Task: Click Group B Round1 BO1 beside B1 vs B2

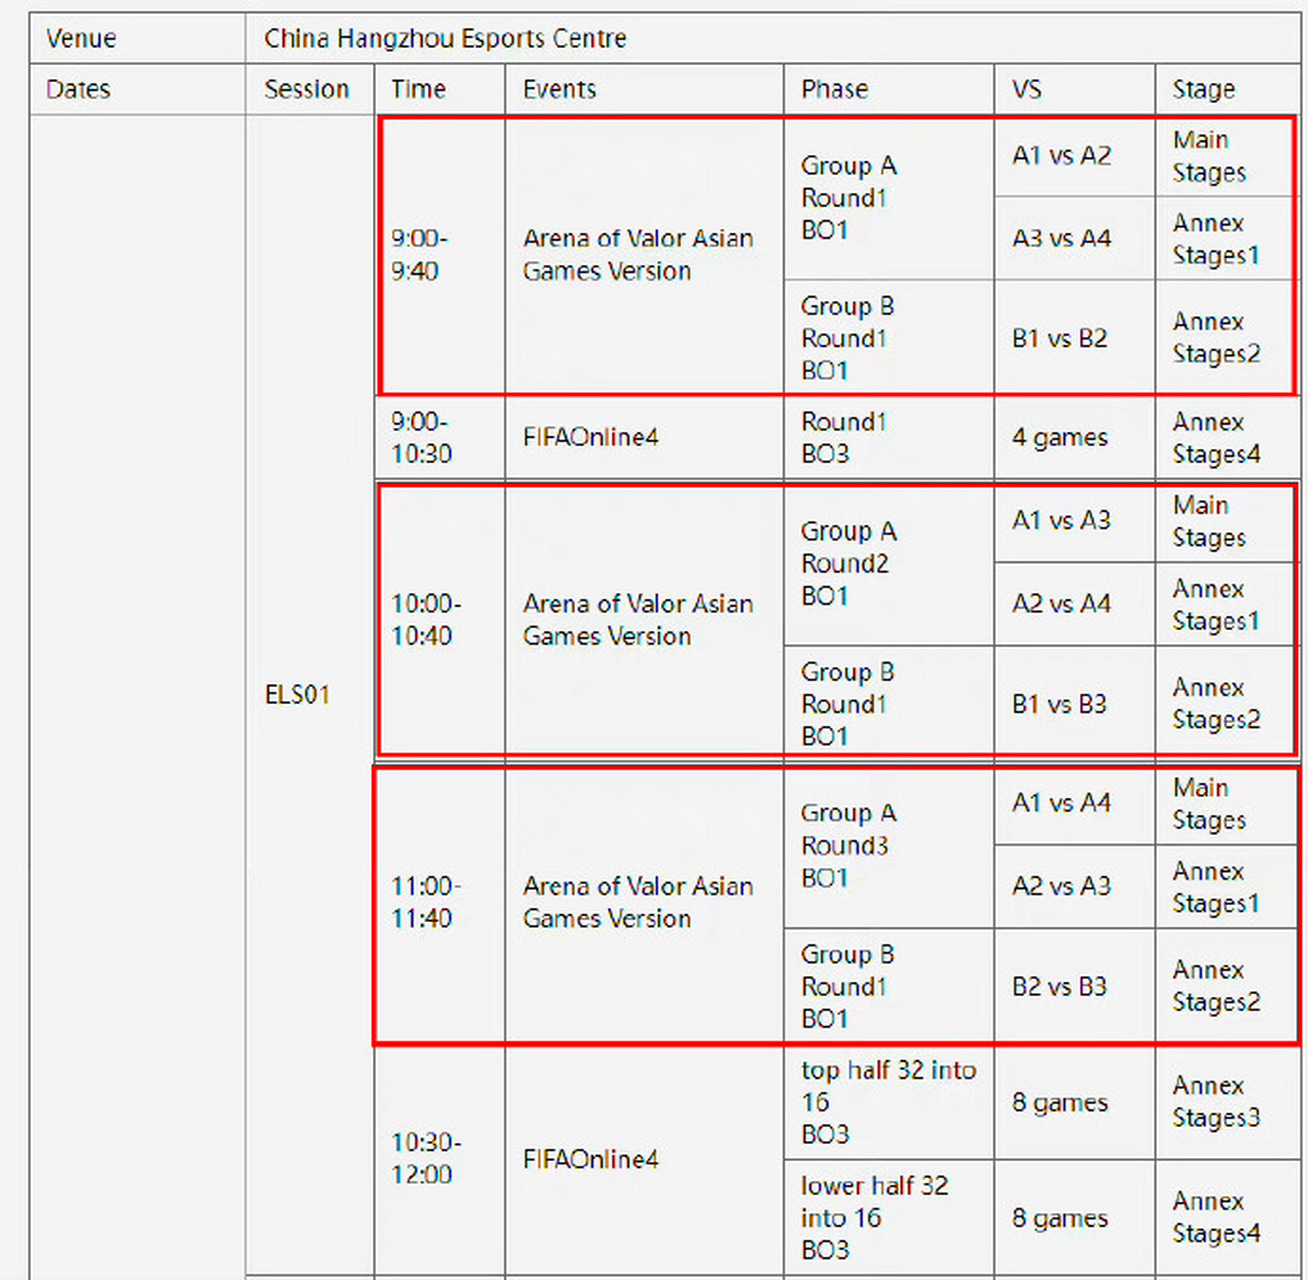Action: click(x=889, y=338)
